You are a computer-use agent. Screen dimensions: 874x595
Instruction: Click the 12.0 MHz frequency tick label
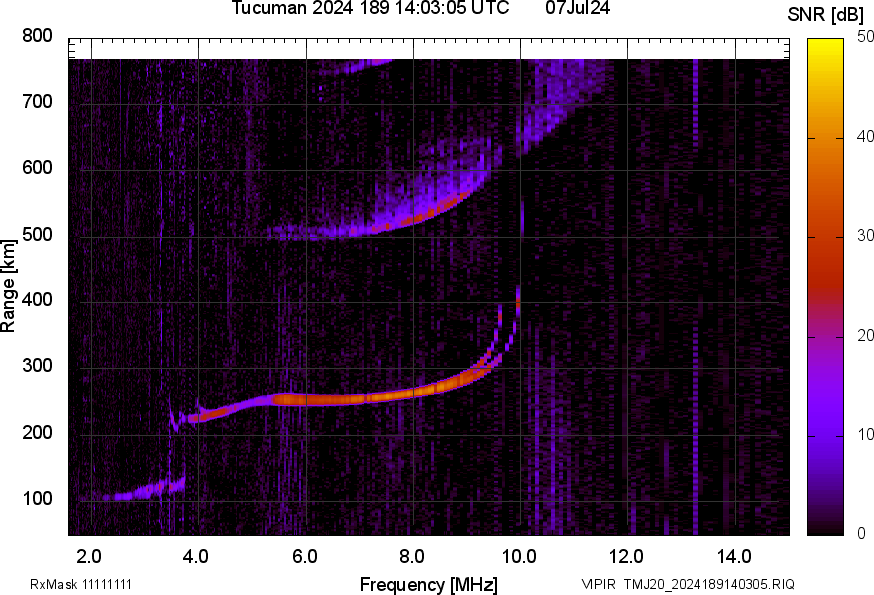tap(626, 557)
